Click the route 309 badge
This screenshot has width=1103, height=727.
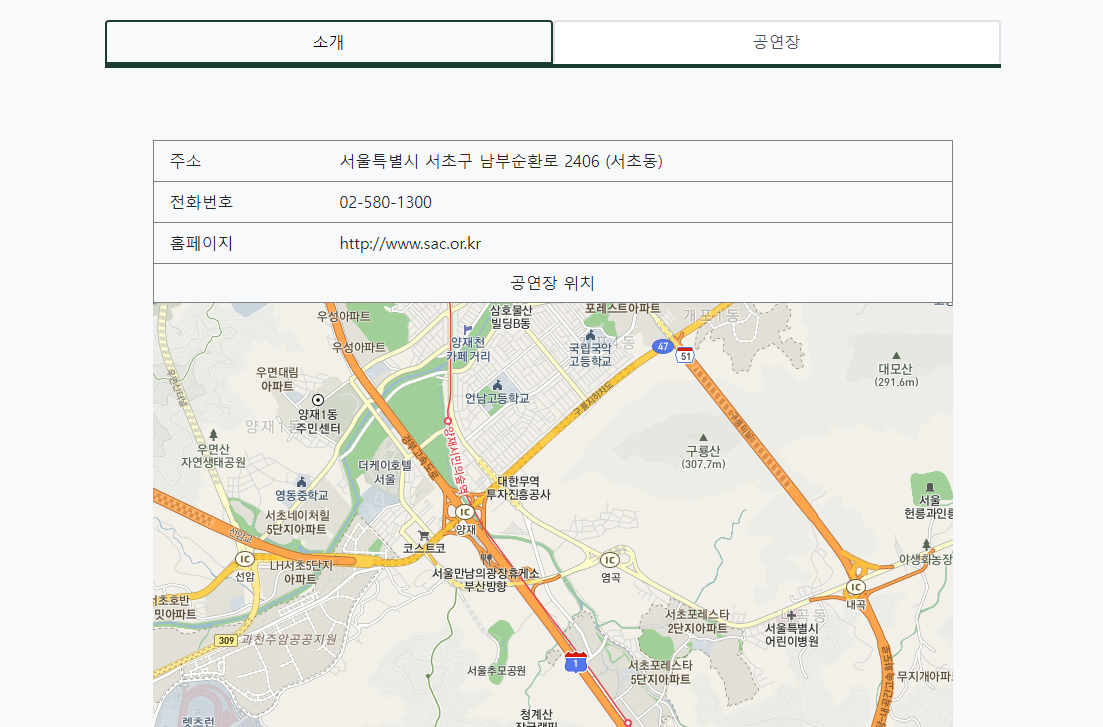pyautogui.click(x=226, y=640)
